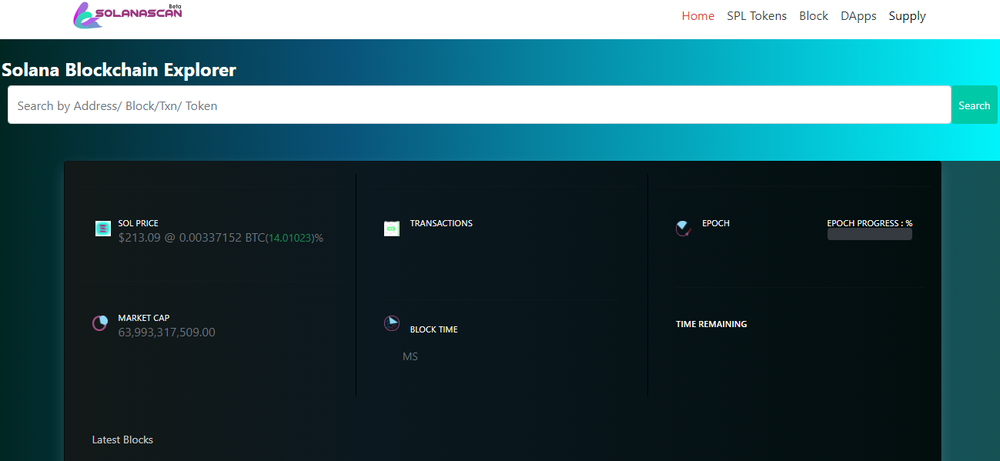This screenshot has width=1000, height=461.
Task: Click the TIME REMAINING label
Action: coord(711,324)
